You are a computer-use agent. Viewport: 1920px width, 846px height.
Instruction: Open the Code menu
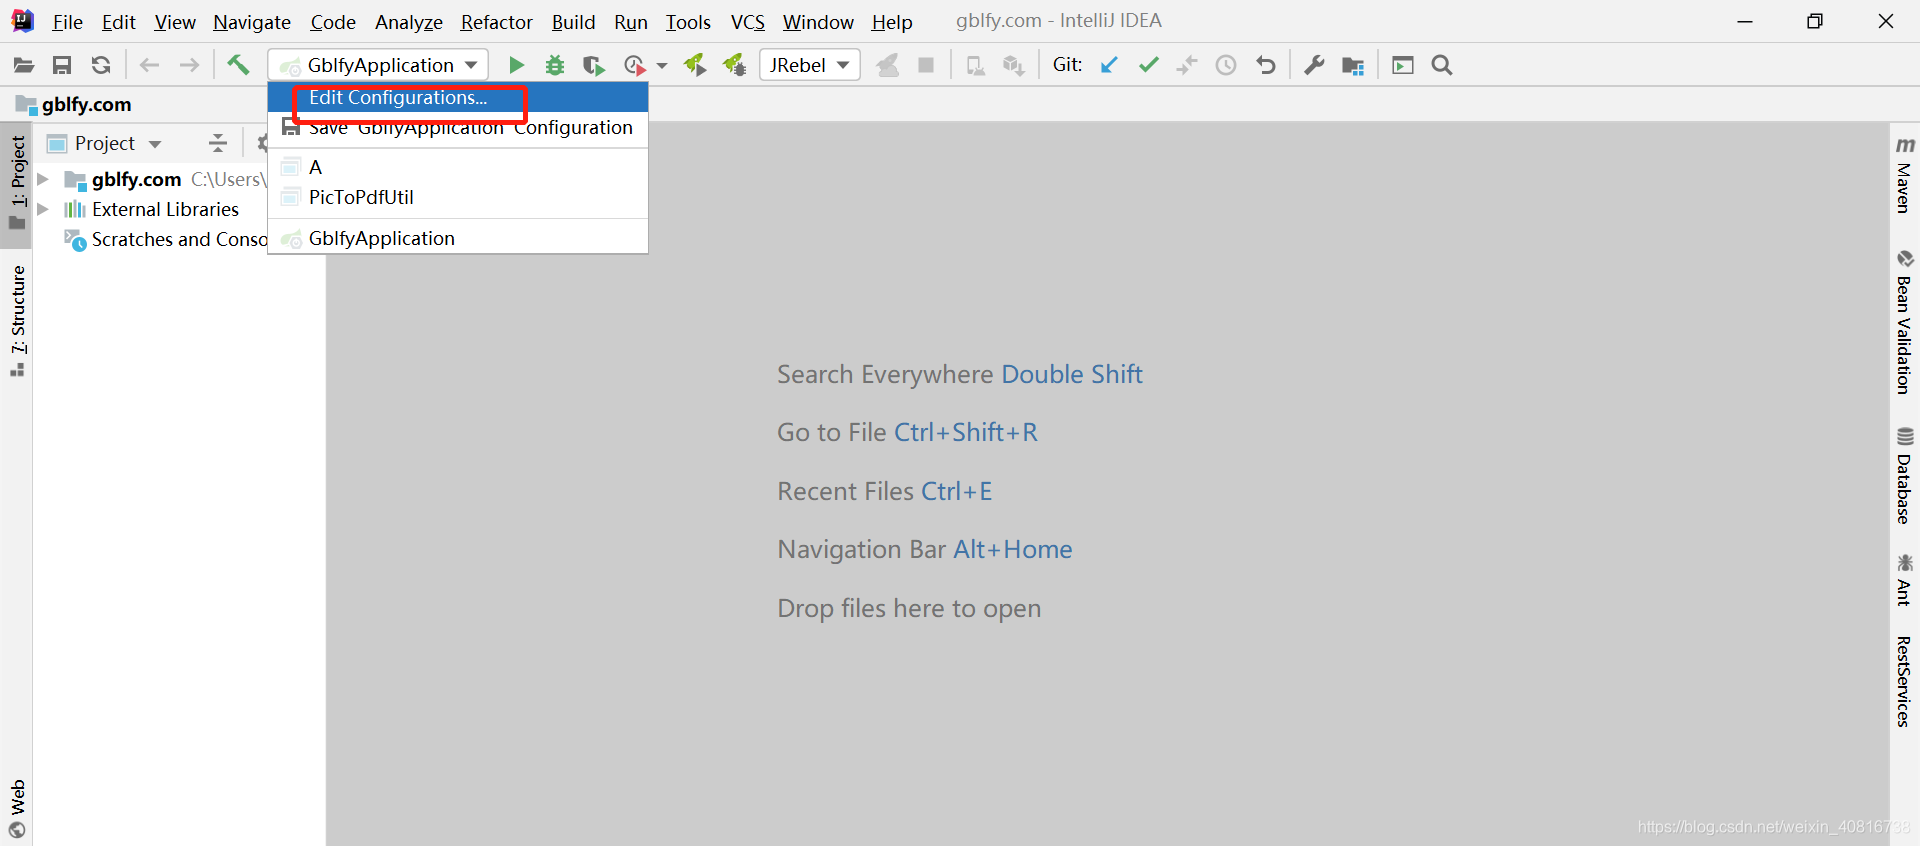333,22
